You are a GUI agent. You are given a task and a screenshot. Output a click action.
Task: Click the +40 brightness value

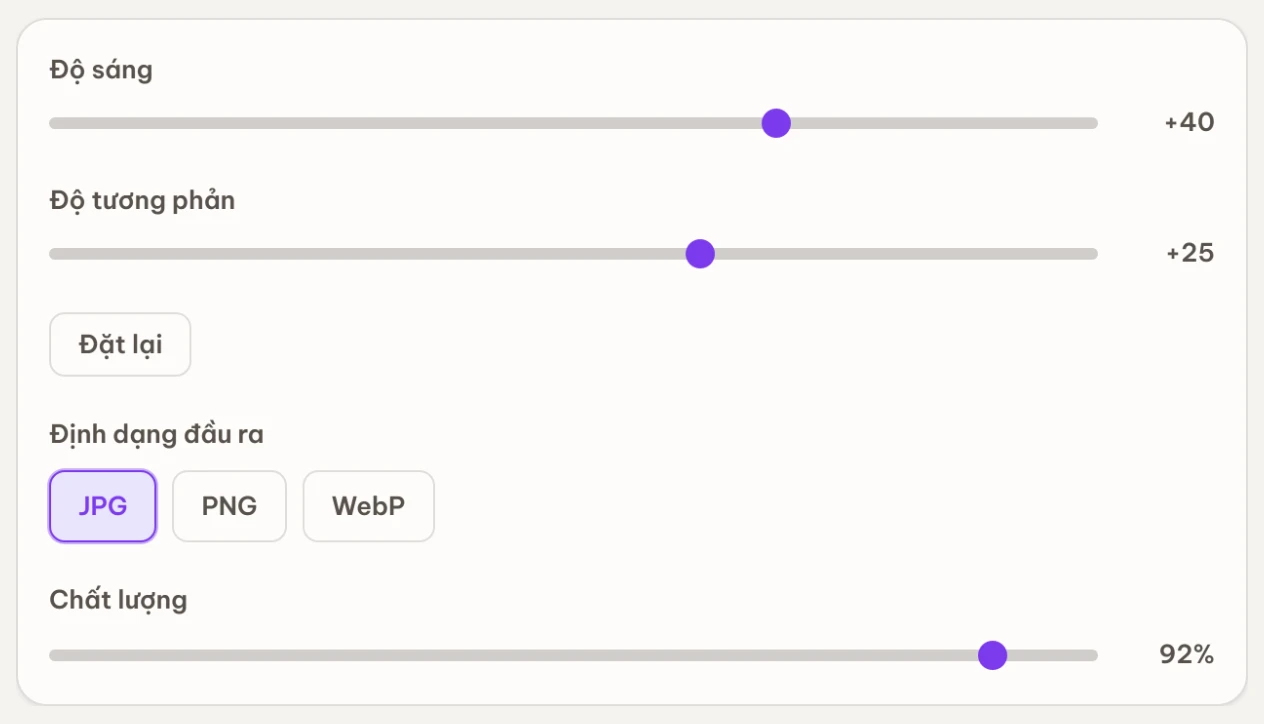point(1189,122)
